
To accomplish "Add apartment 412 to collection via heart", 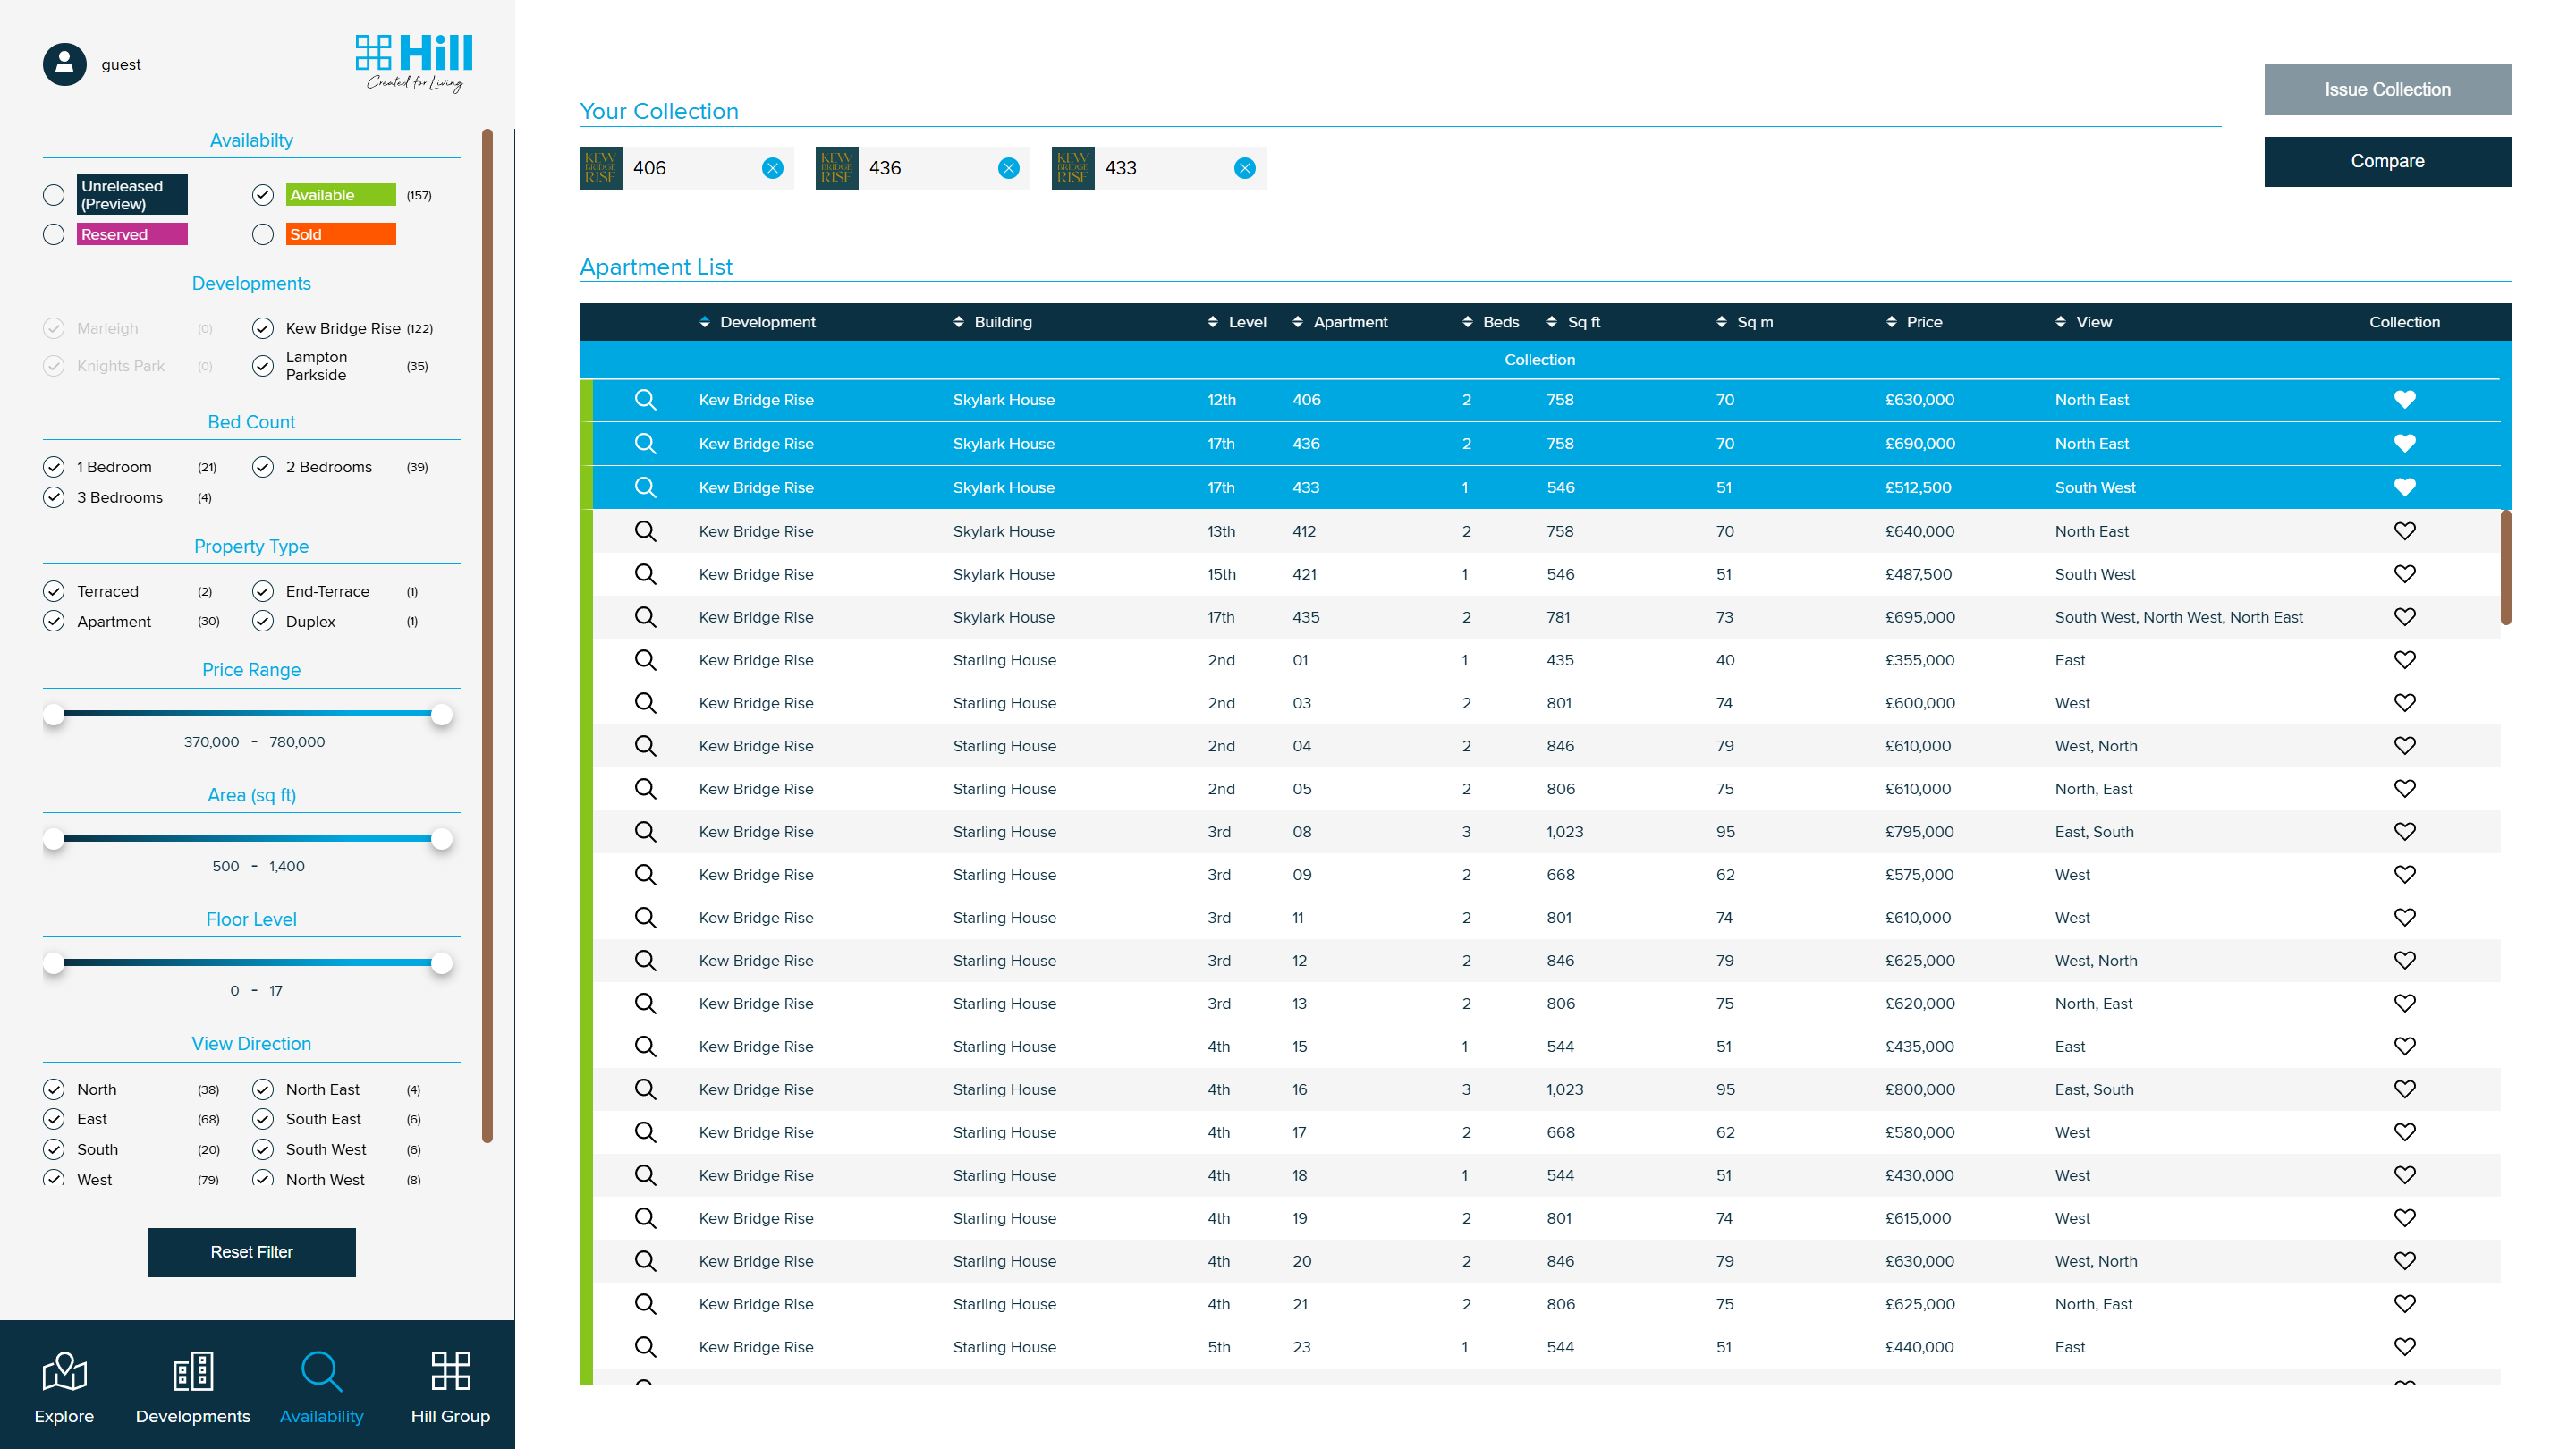I will pos(2404,531).
